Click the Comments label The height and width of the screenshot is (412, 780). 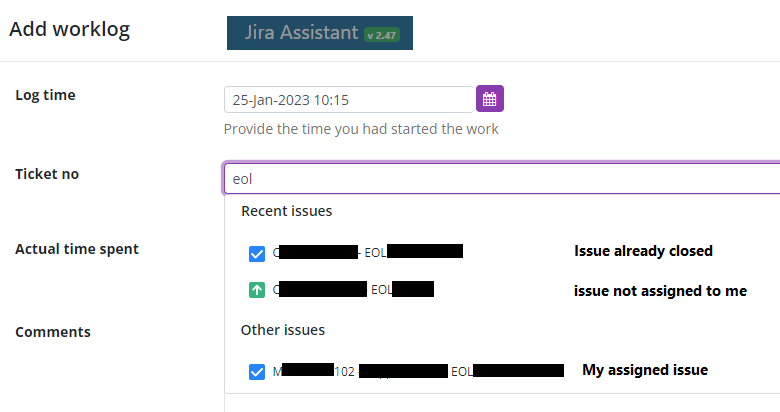click(53, 332)
